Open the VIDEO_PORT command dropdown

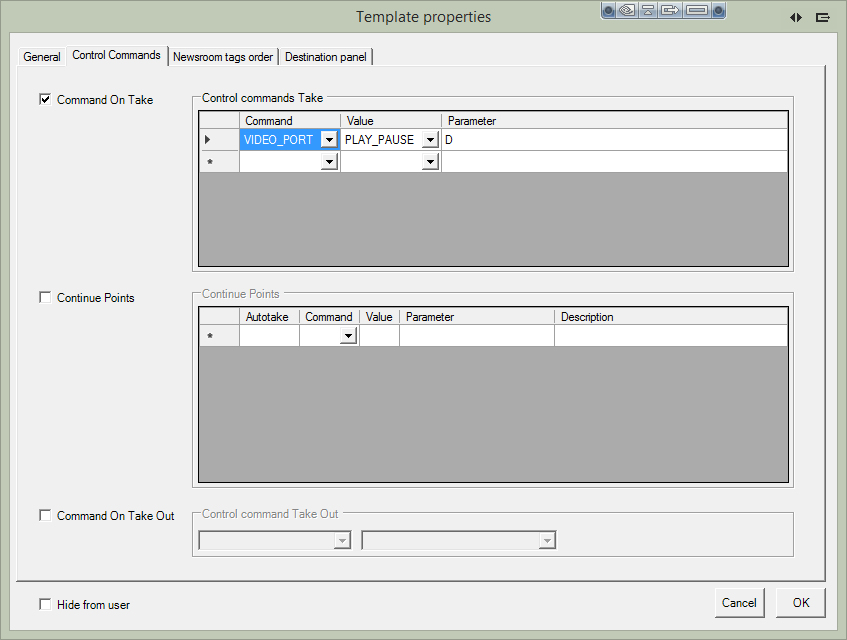pyautogui.click(x=329, y=140)
